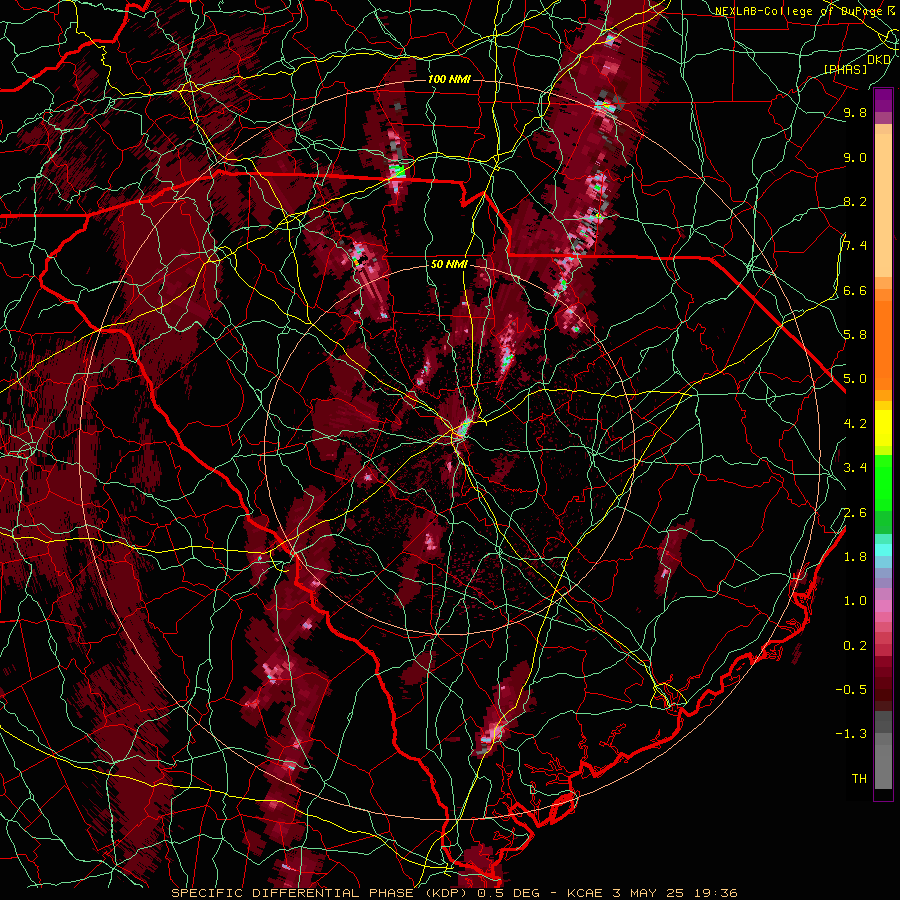Click the 9.8 legend value

pyautogui.click(x=855, y=112)
